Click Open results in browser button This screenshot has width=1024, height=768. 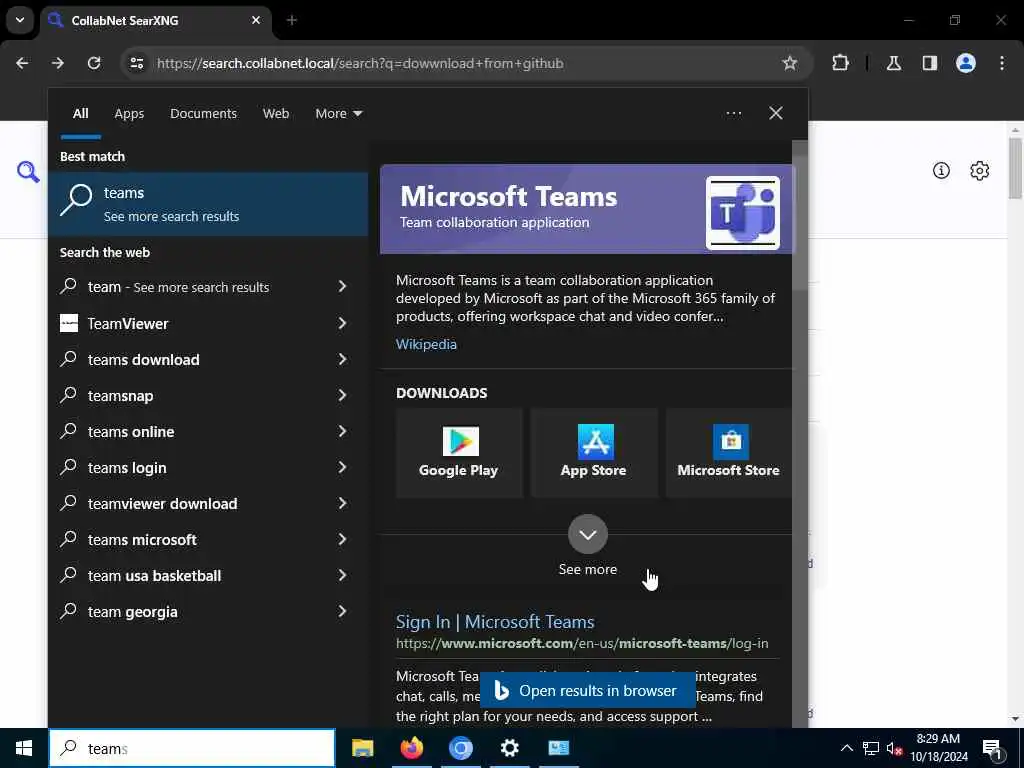point(588,690)
